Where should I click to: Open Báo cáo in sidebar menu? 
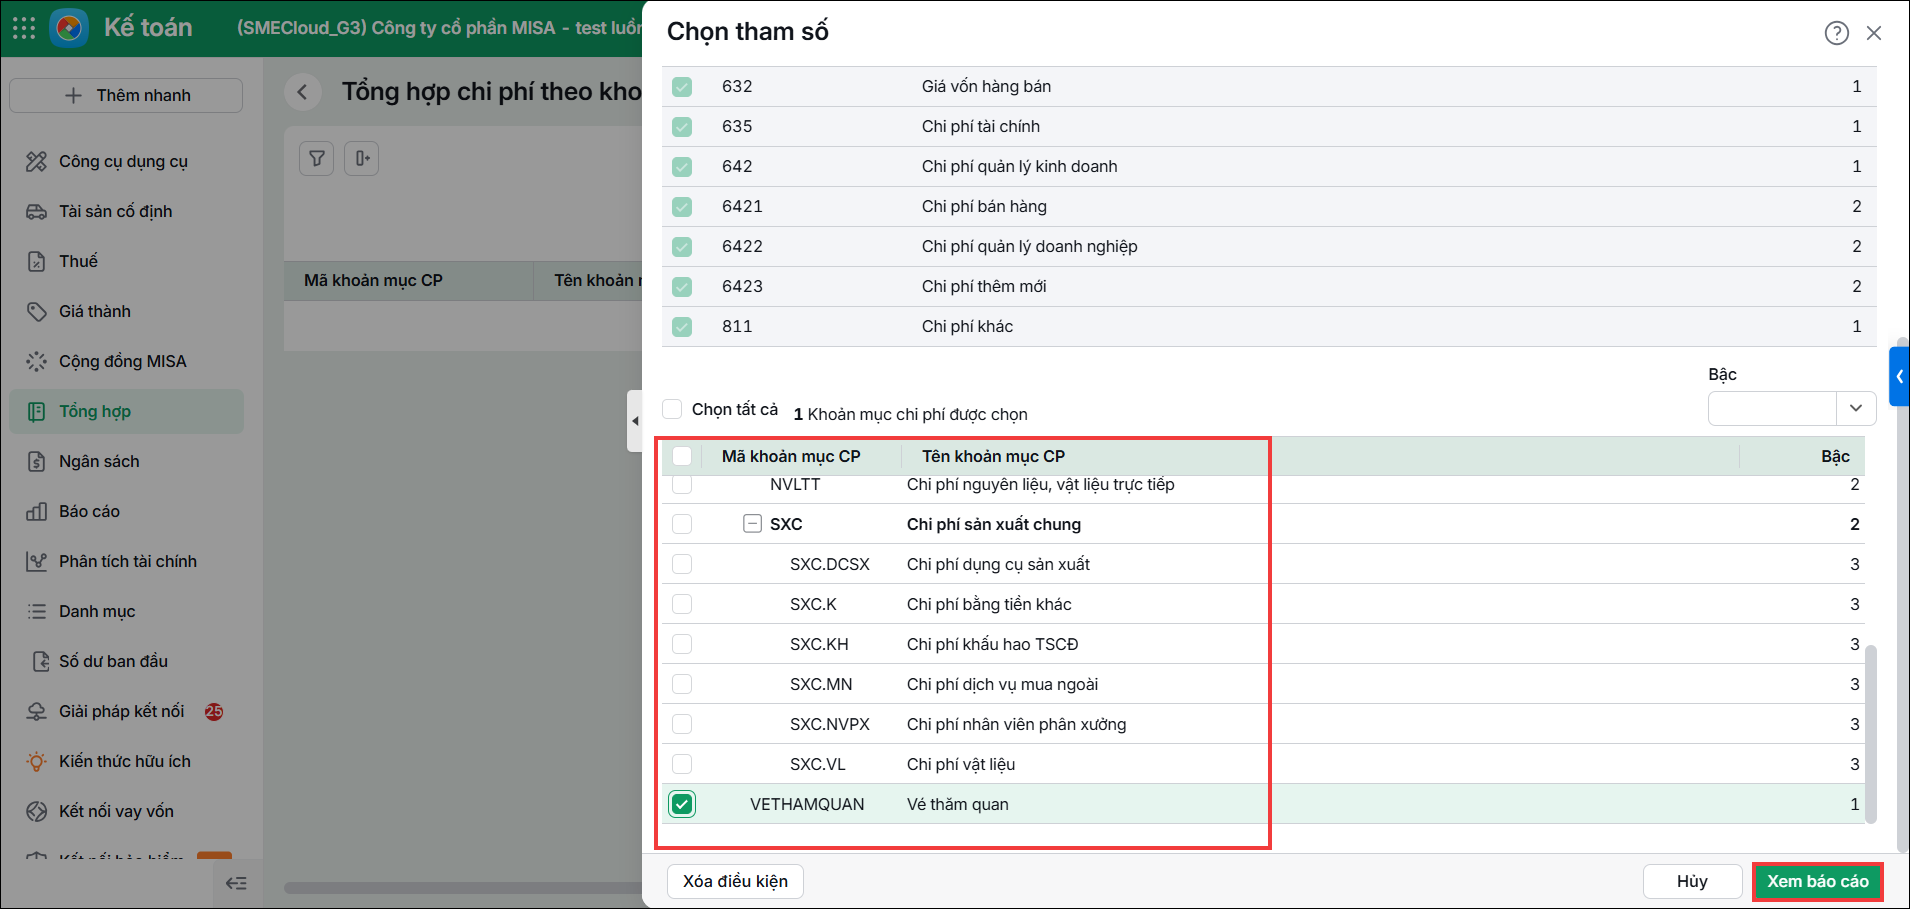[89, 511]
